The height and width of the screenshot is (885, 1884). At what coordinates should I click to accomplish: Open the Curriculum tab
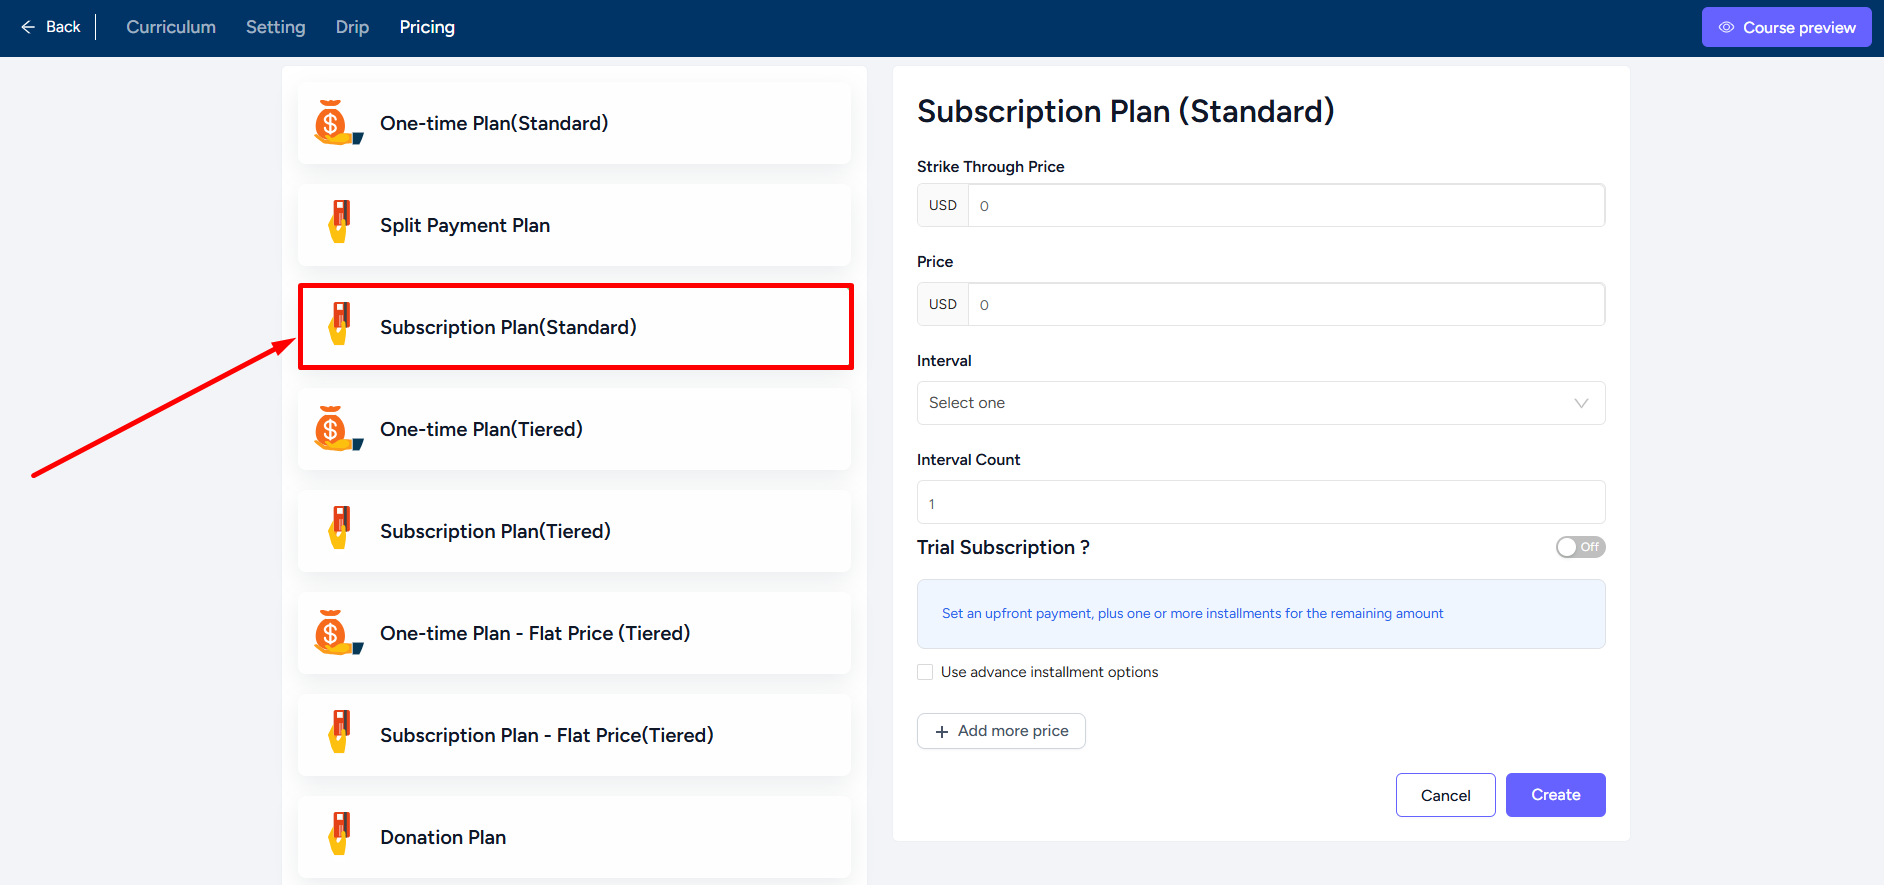[171, 27]
